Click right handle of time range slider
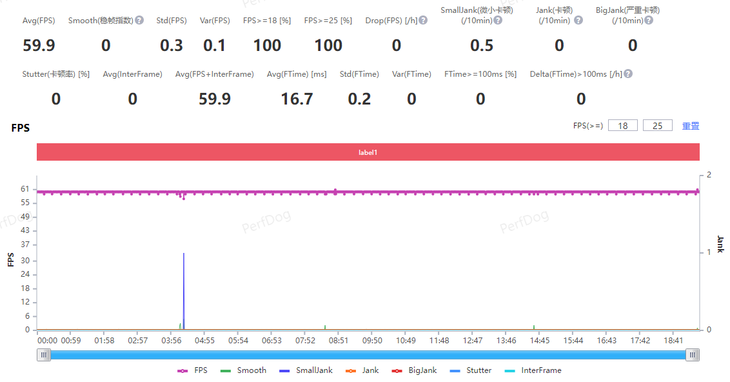730x382 pixels. pos(692,355)
